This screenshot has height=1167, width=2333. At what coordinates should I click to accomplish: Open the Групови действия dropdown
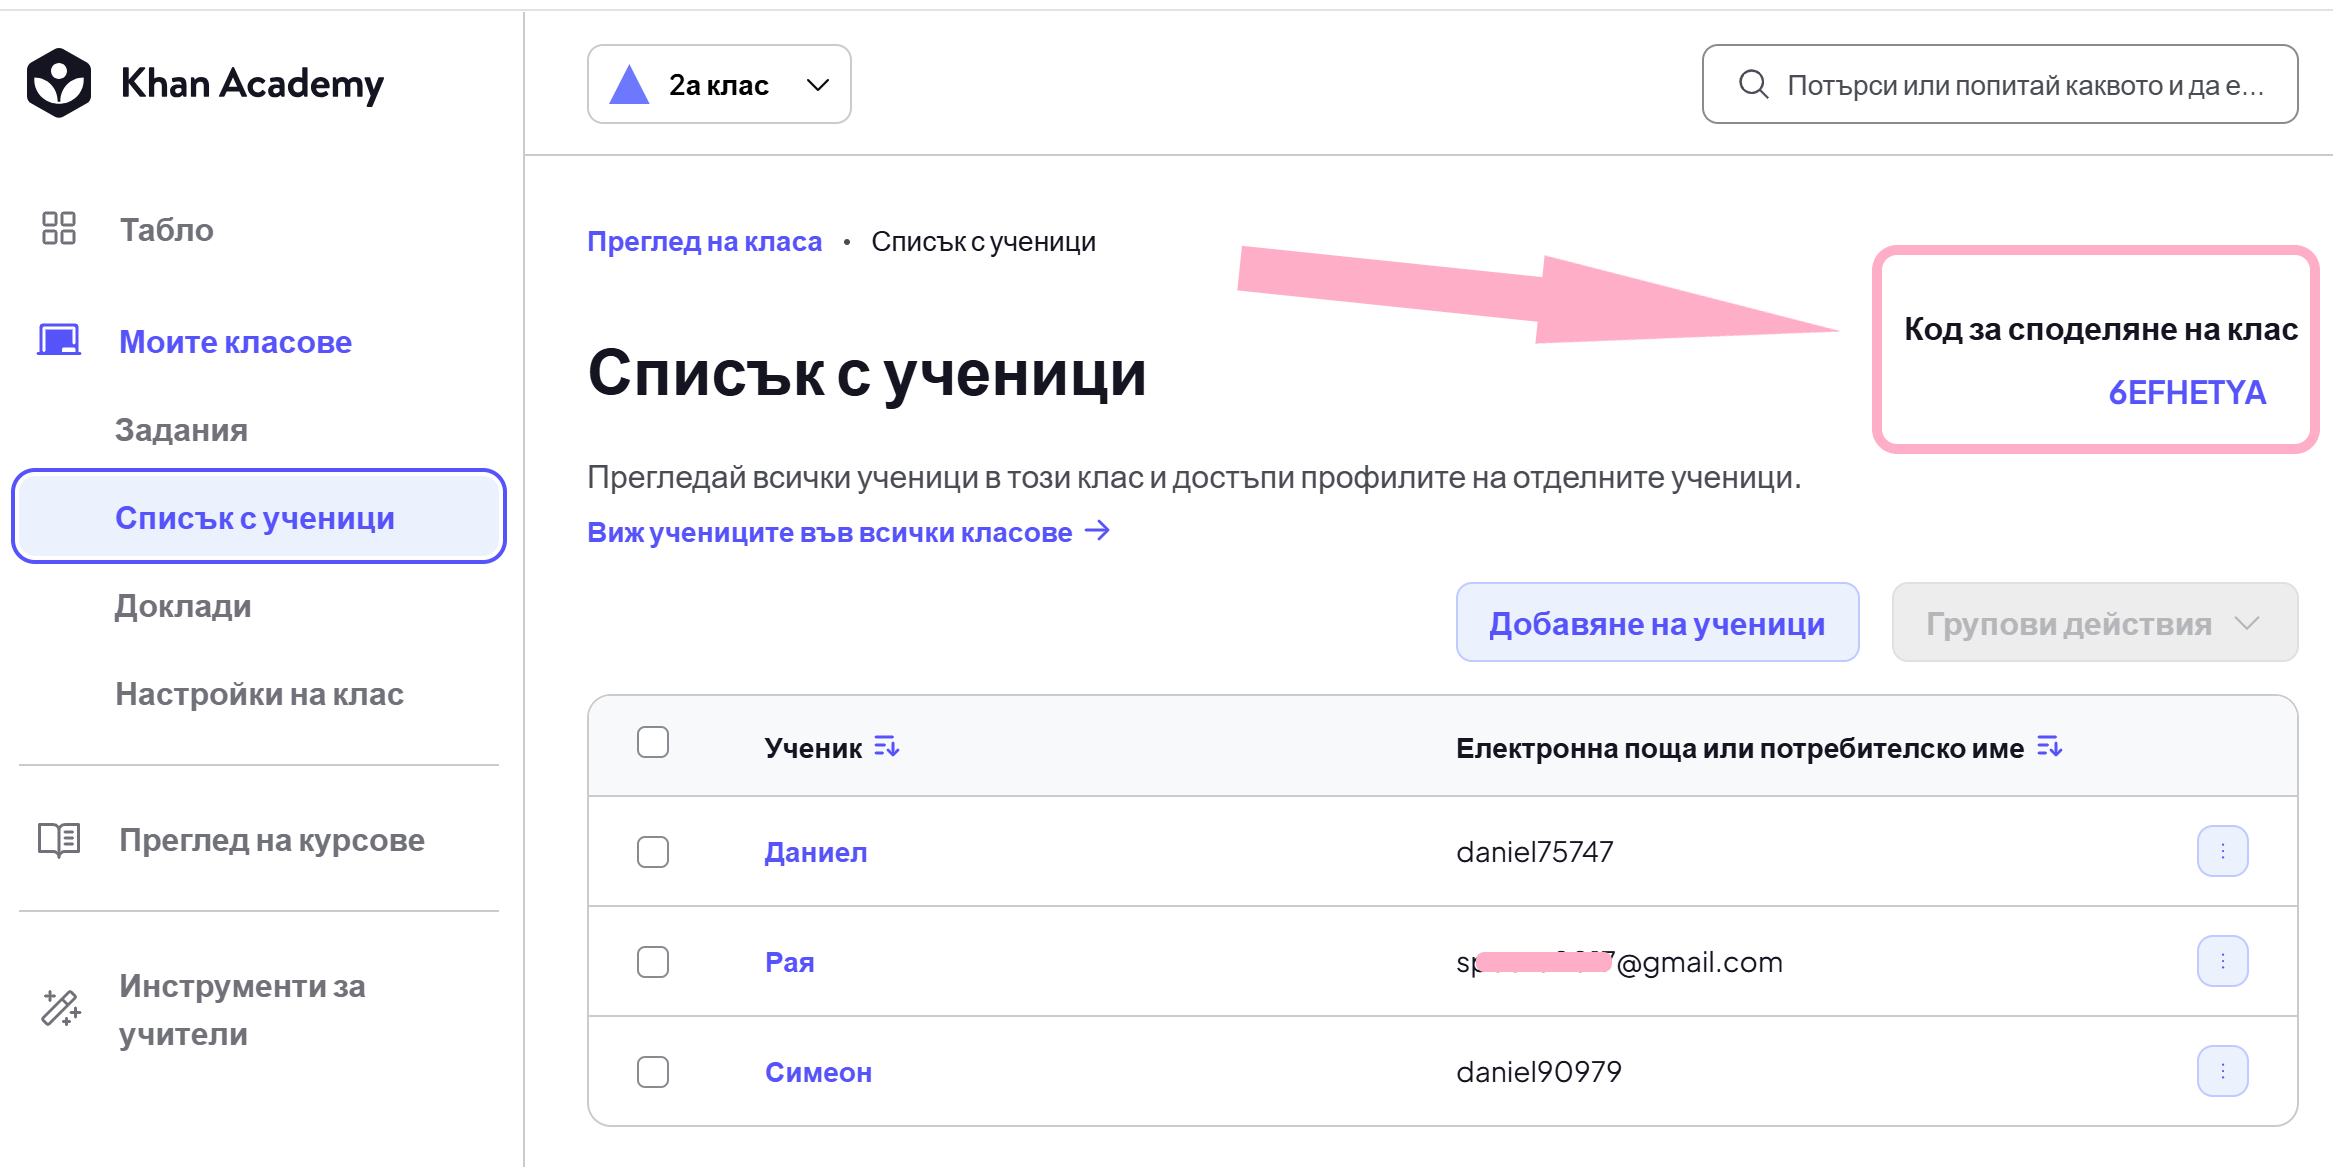pyautogui.click(x=2095, y=622)
